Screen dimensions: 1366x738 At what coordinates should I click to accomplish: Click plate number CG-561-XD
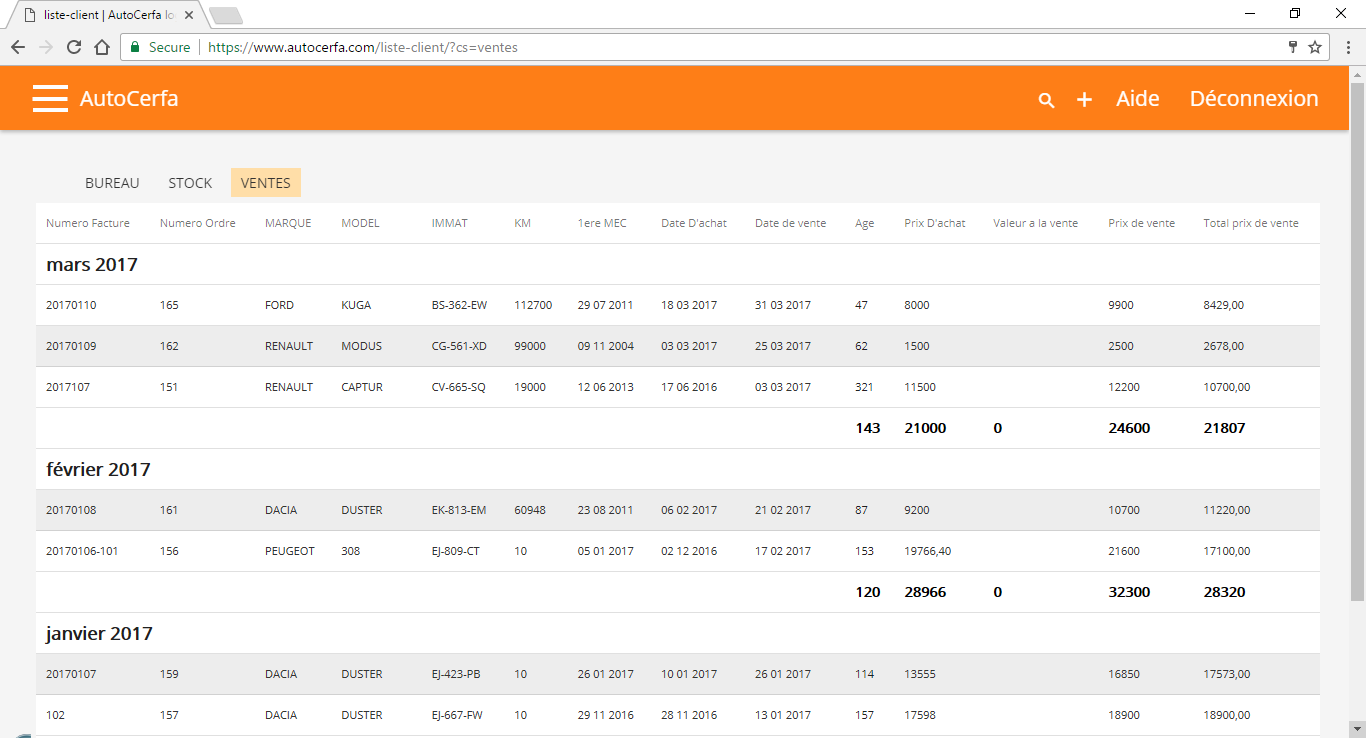(459, 346)
